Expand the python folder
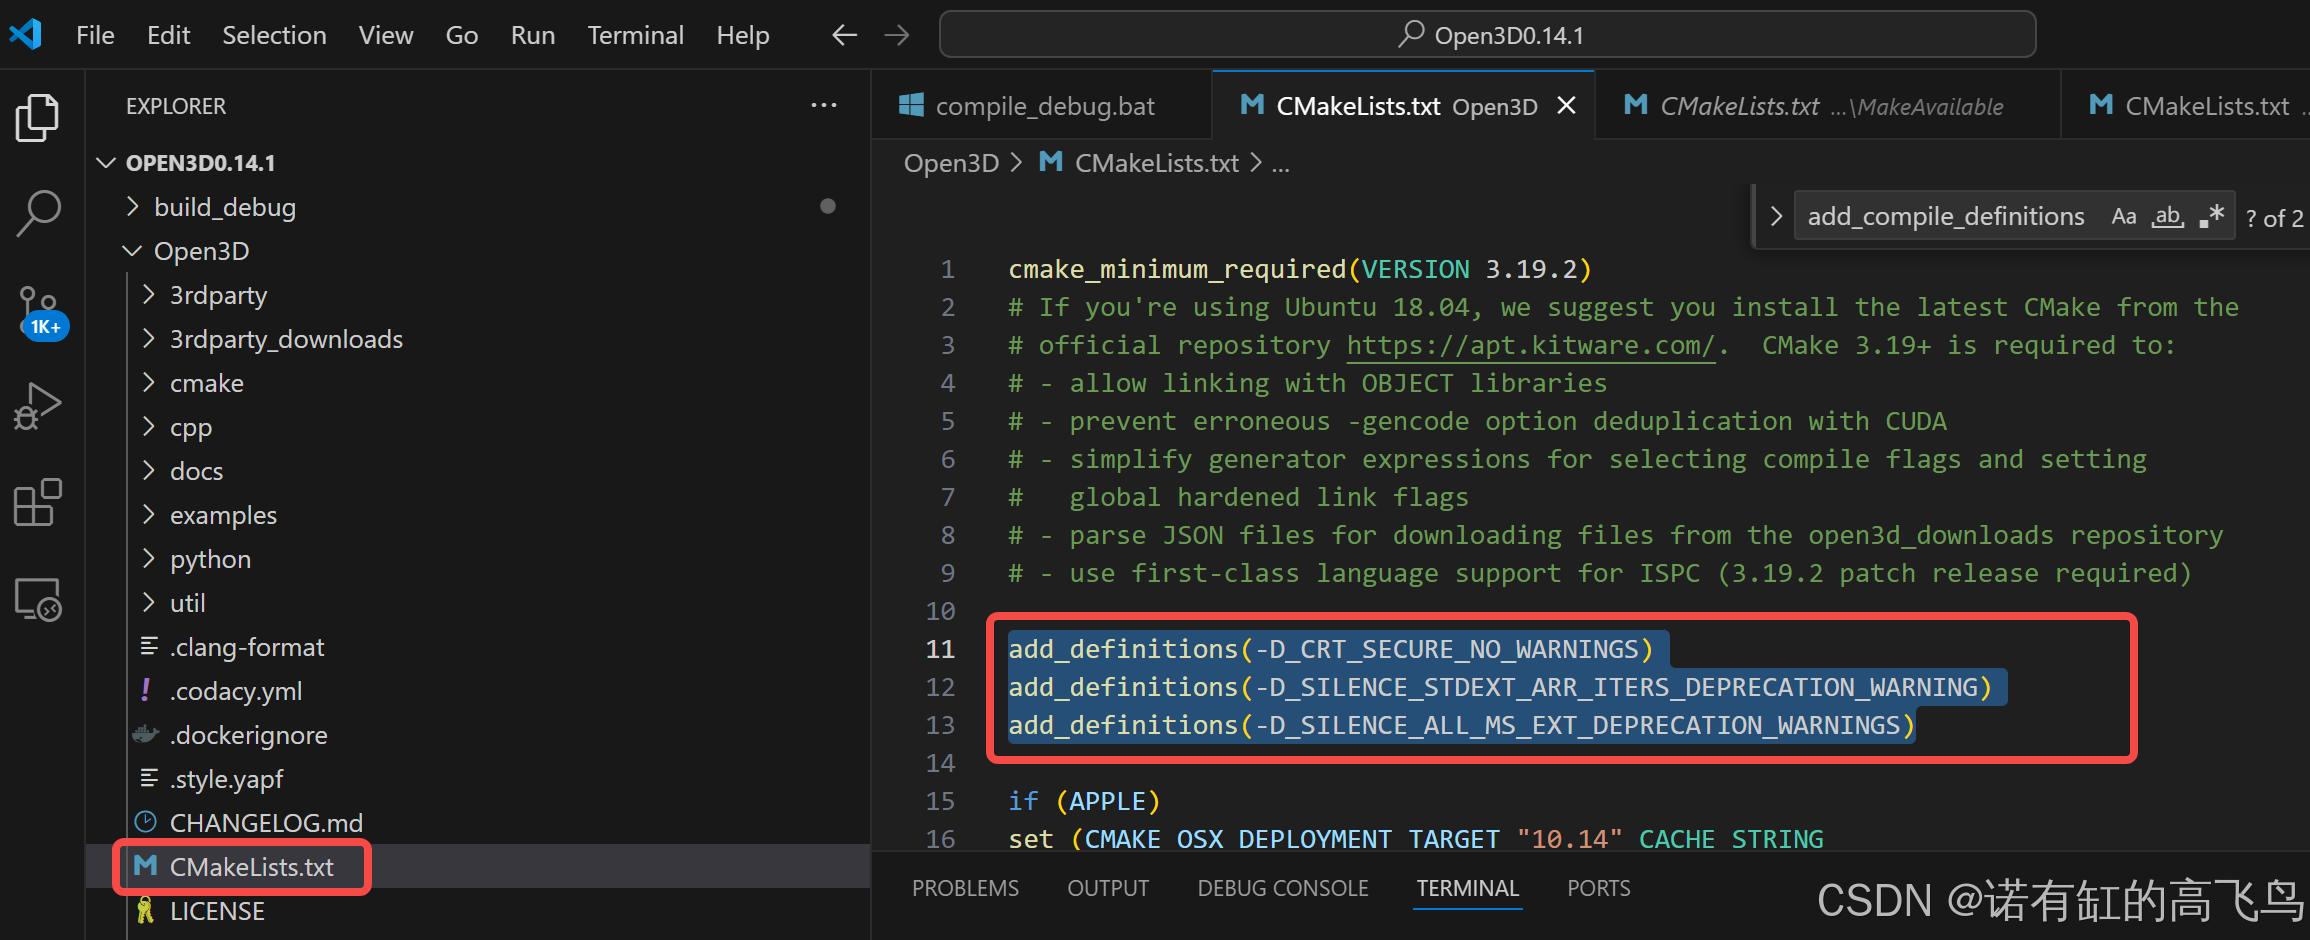This screenshot has height=940, width=2310. pyautogui.click(x=148, y=559)
